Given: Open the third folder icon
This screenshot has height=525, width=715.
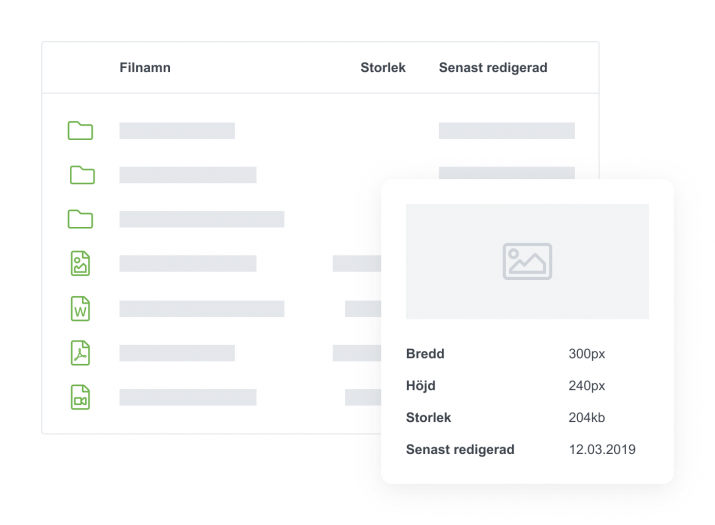Looking at the screenshot, I should tap(80, 219).
